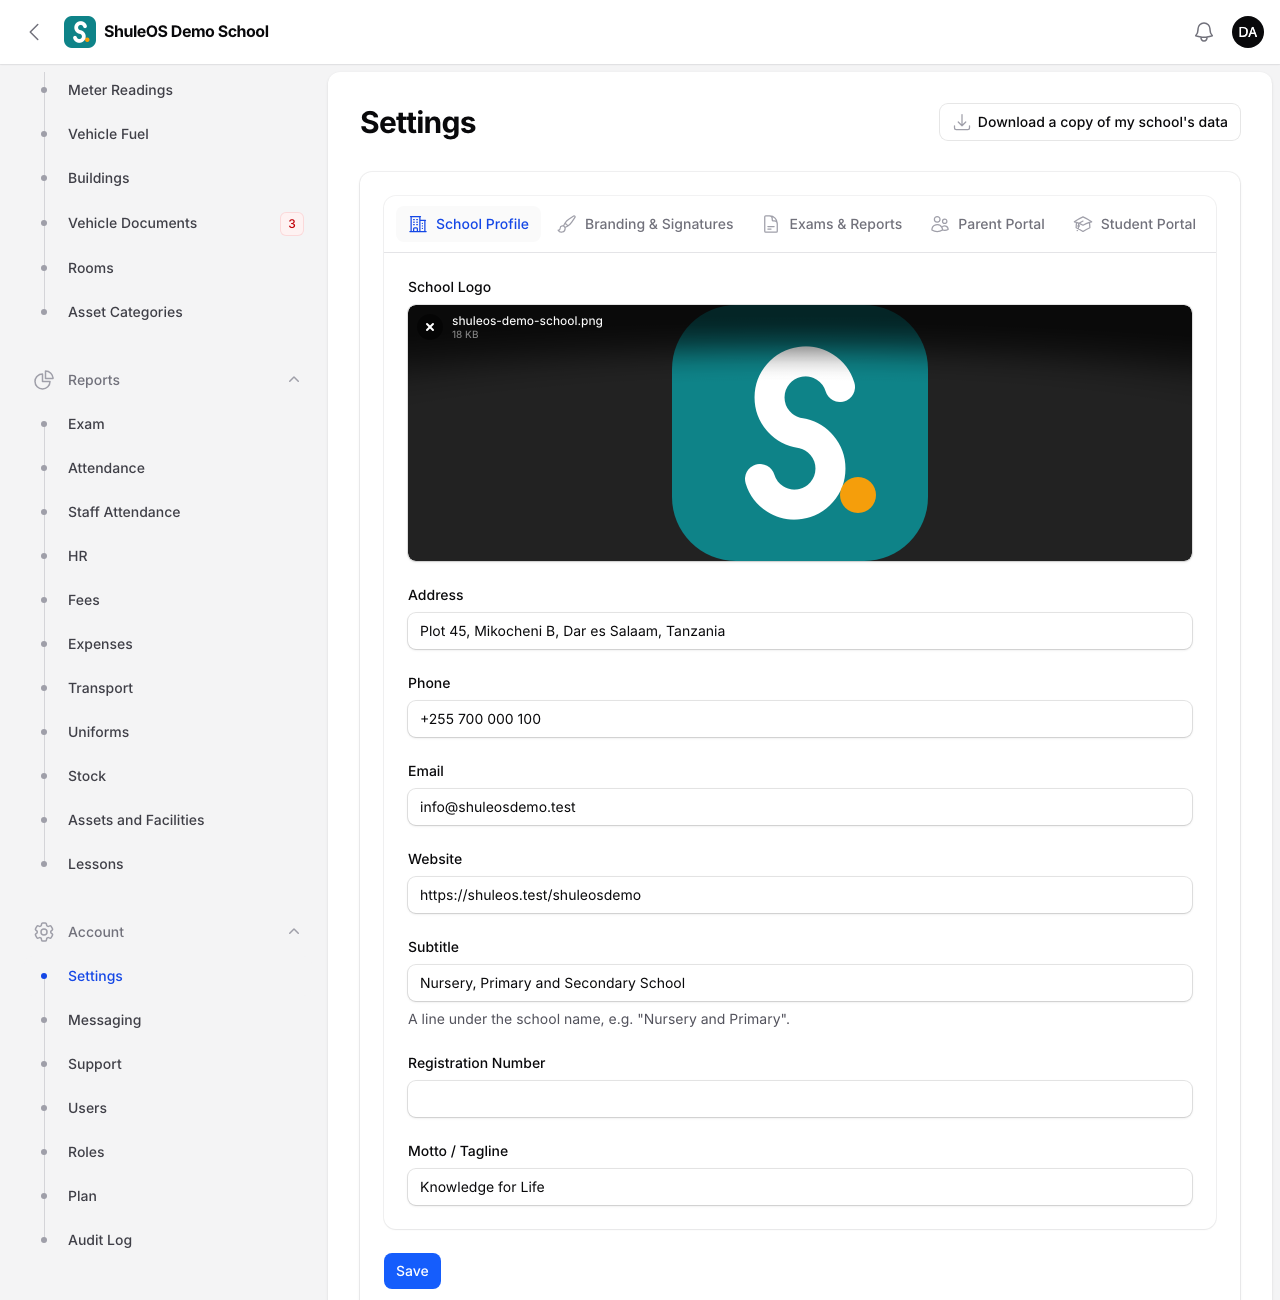This screenshot has width=1280, height=1300.
Task: Click Download a copy of my school's data
Action: (x=1090, y=122)
